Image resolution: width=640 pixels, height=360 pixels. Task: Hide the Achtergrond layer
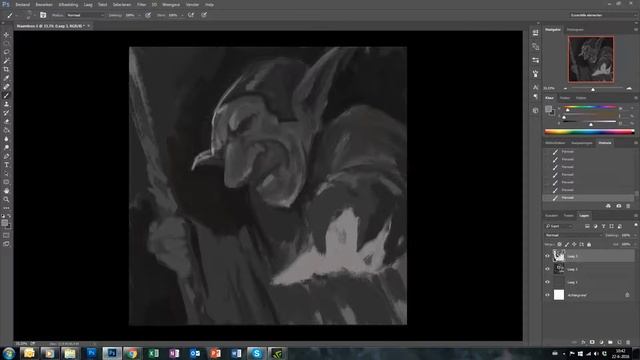547,295
